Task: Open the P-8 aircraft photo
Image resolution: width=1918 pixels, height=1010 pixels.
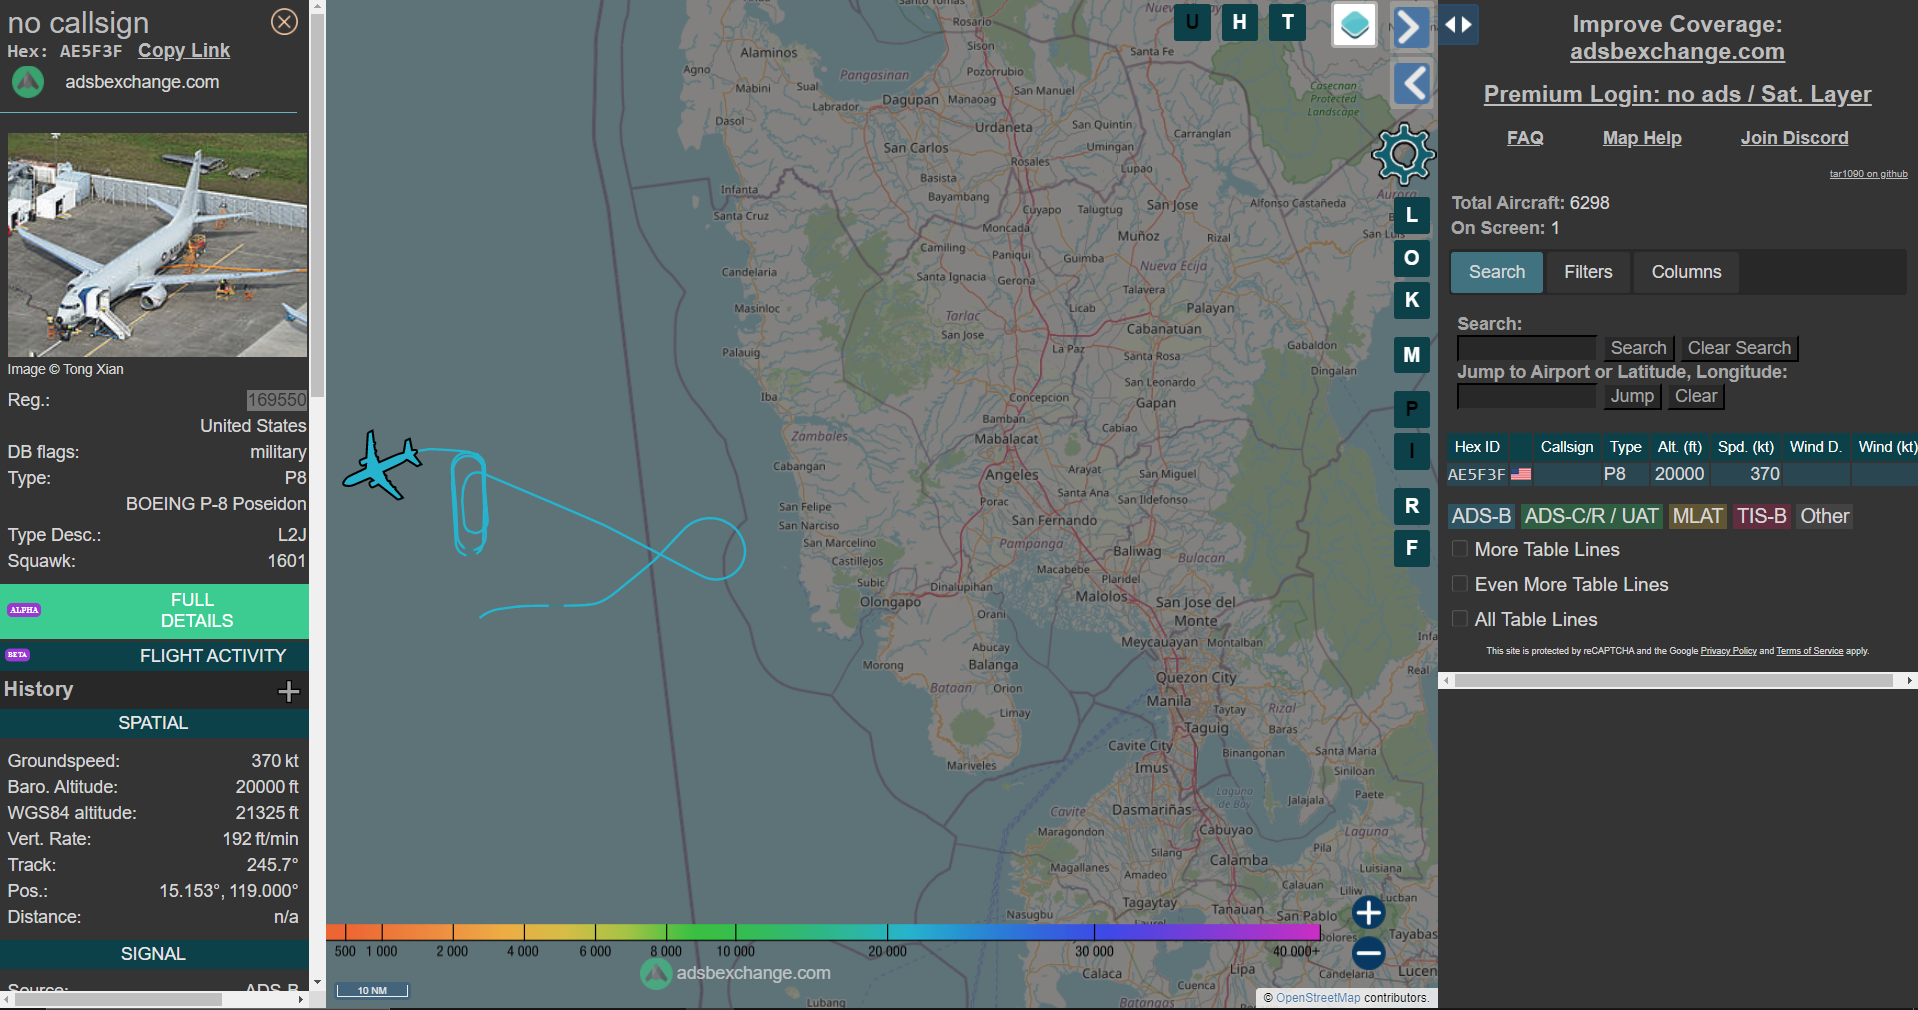Action: (157, 245)
